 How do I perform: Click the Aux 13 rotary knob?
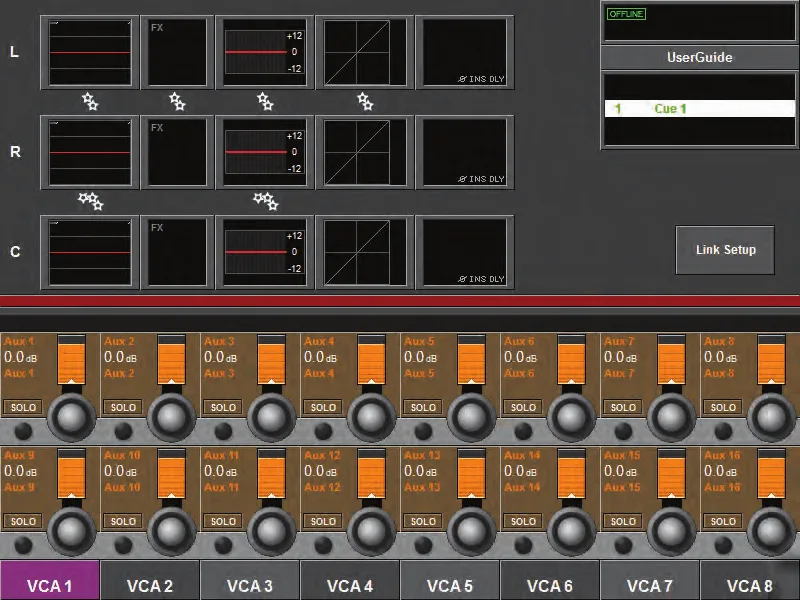471,531
